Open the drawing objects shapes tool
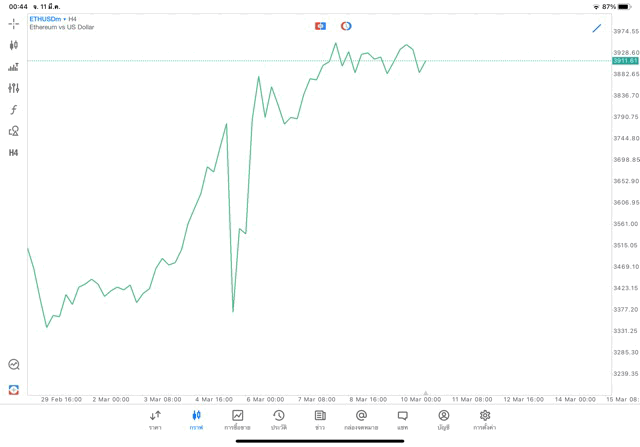This screenshot has height=447, width=640. (x=13, y=131)
